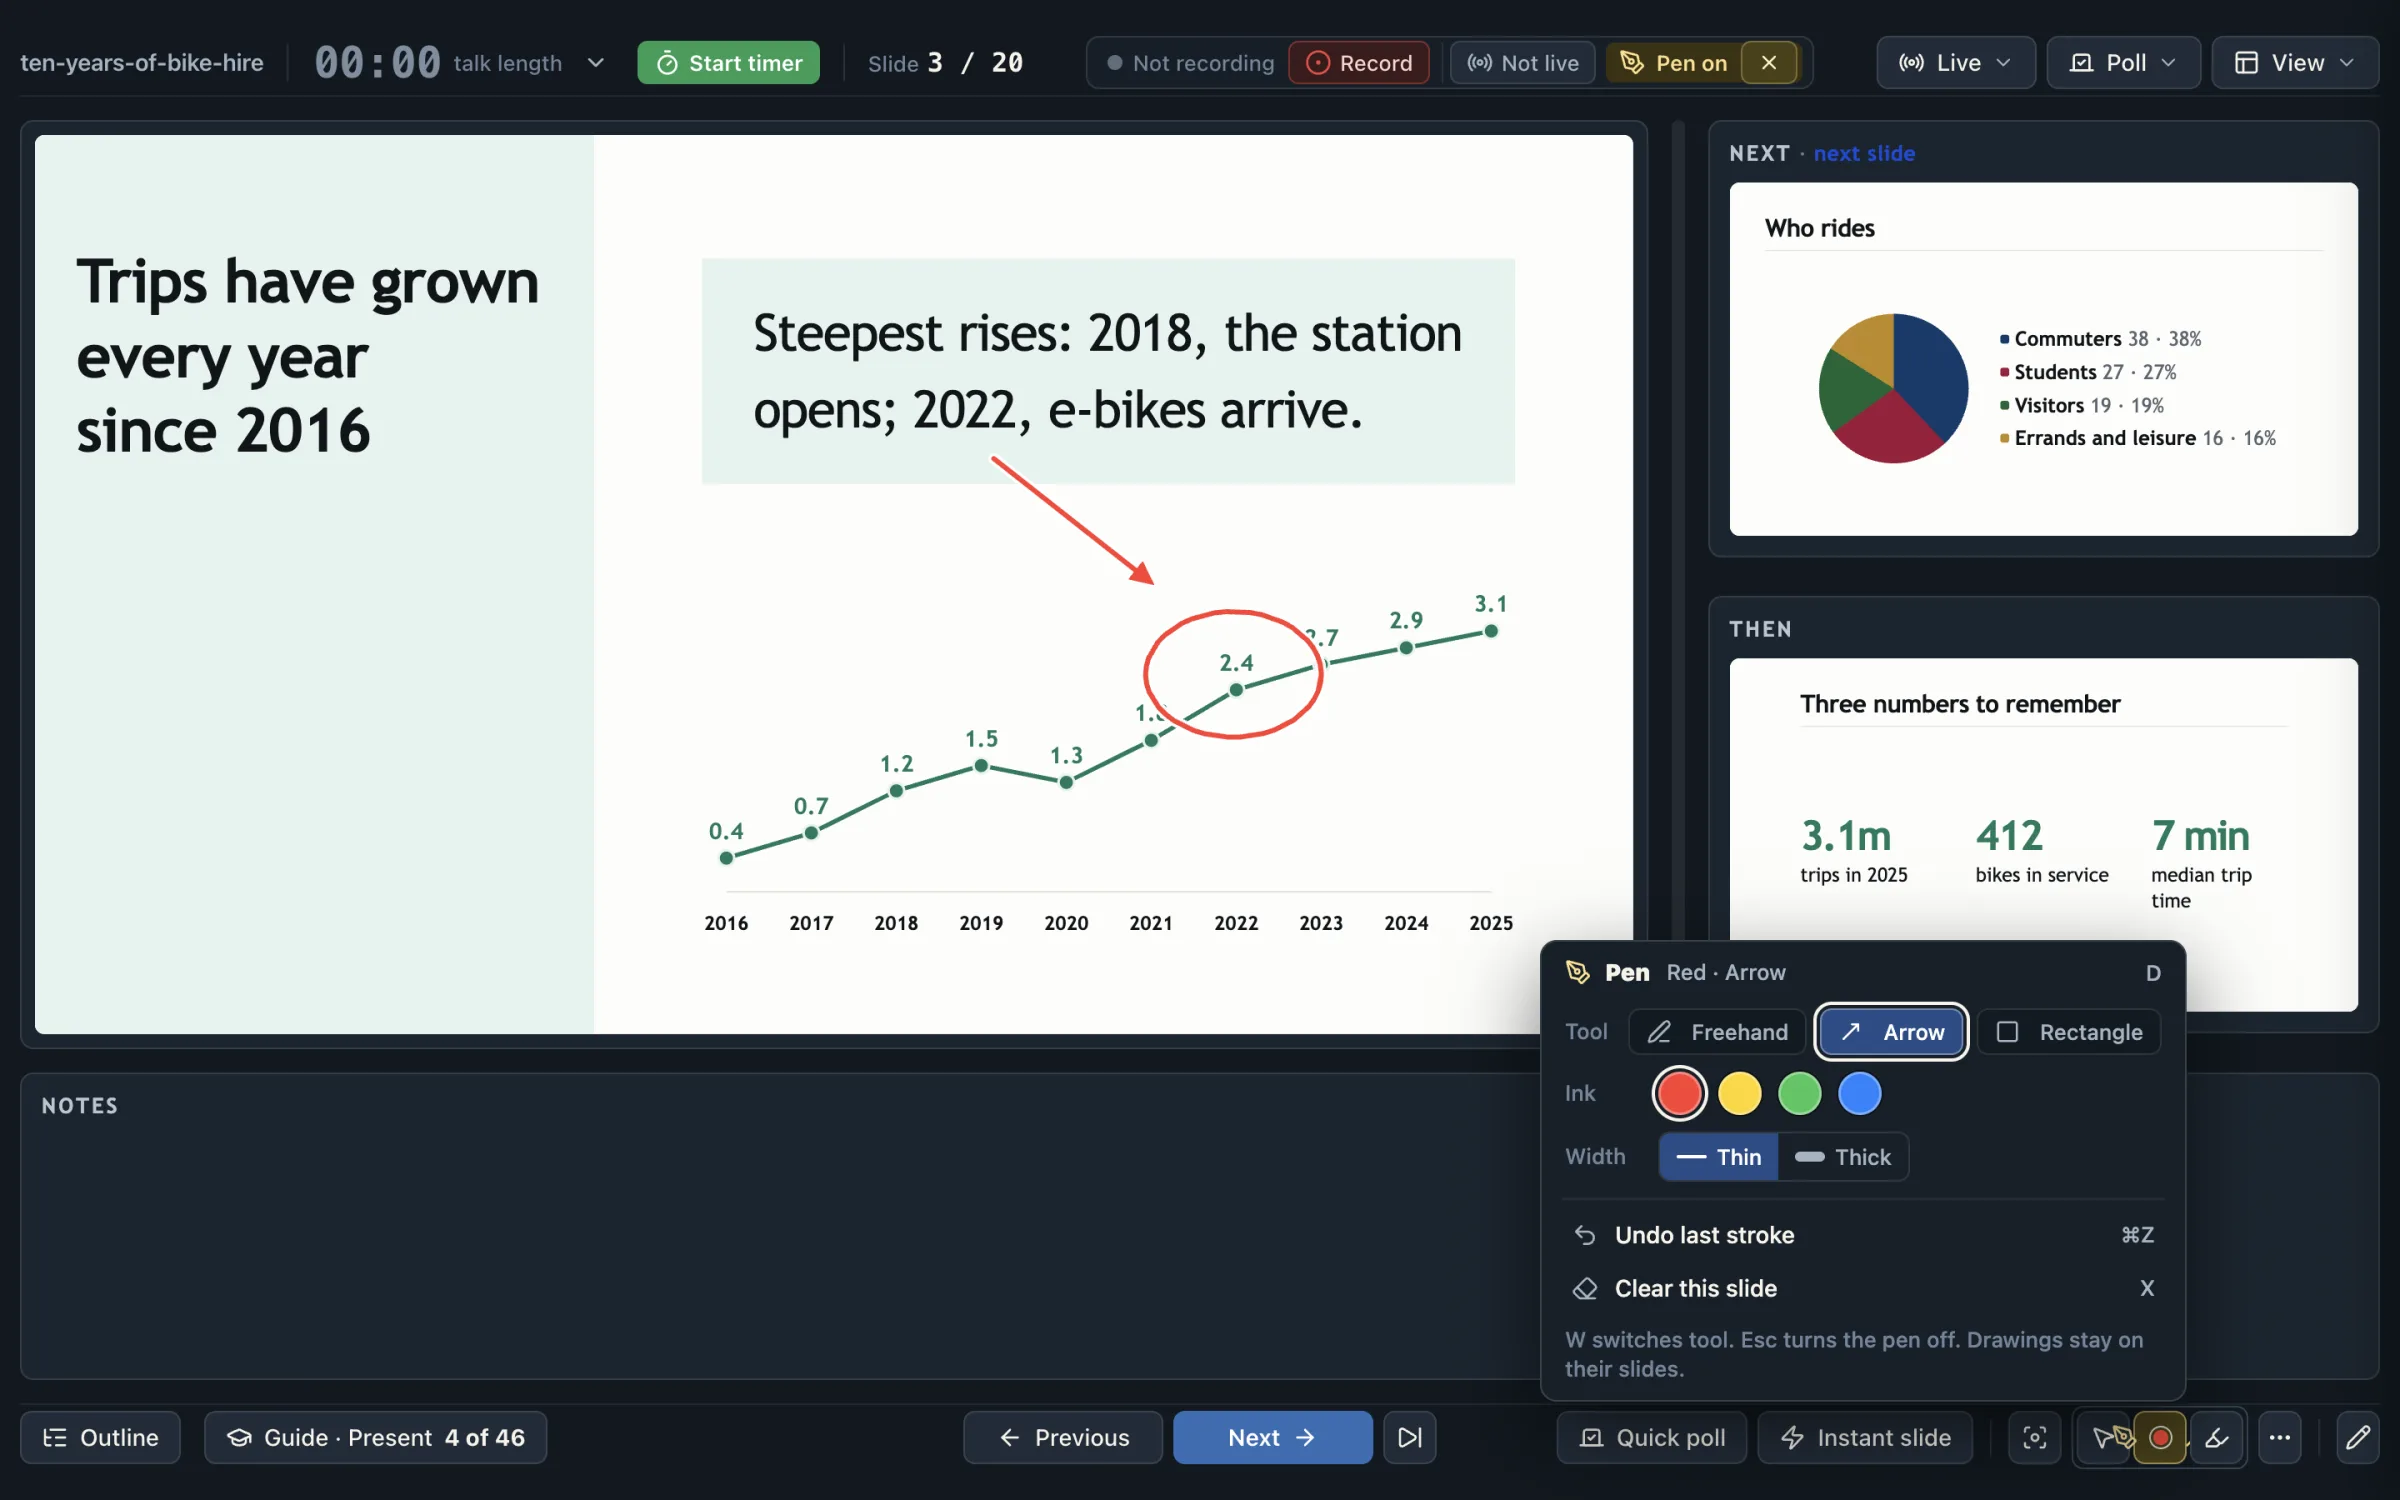Viewport: 2400px width, 1500px height.
Task: Select the Freehand pen tool
Action: (x=1717, y=1031)
